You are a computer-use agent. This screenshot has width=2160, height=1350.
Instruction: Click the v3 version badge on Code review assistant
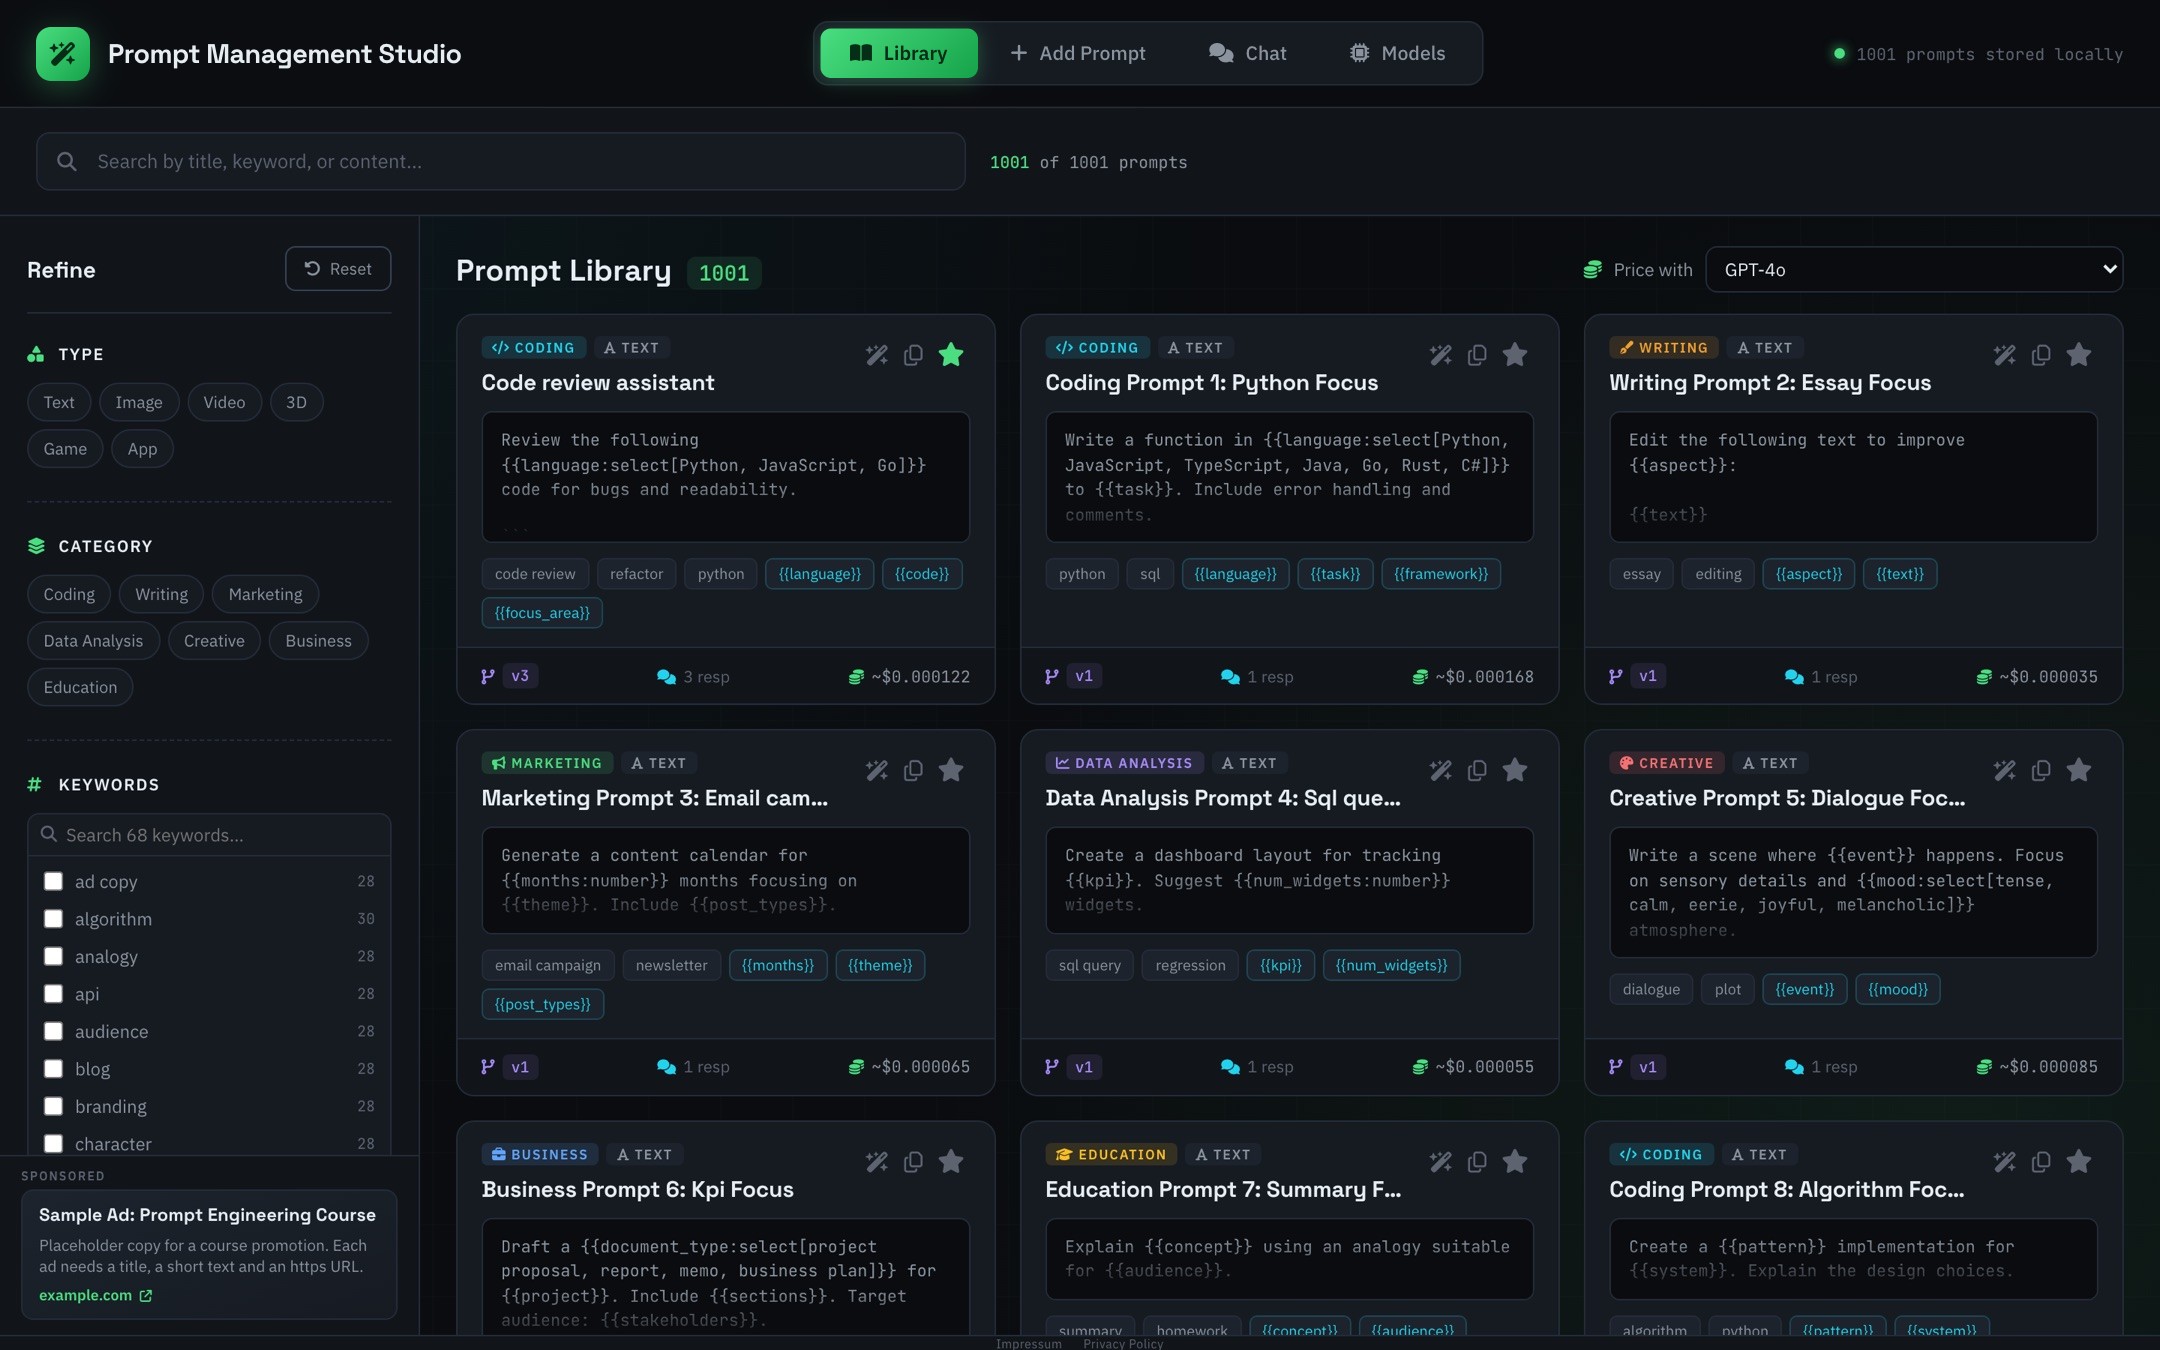[520, 676]
